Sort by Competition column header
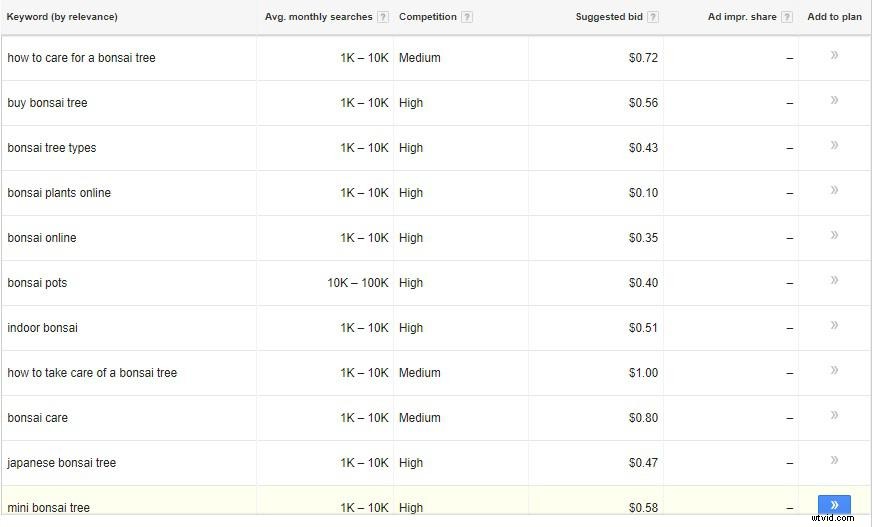The width and height of the screenshot is (873, 527). tap(427, 17)
